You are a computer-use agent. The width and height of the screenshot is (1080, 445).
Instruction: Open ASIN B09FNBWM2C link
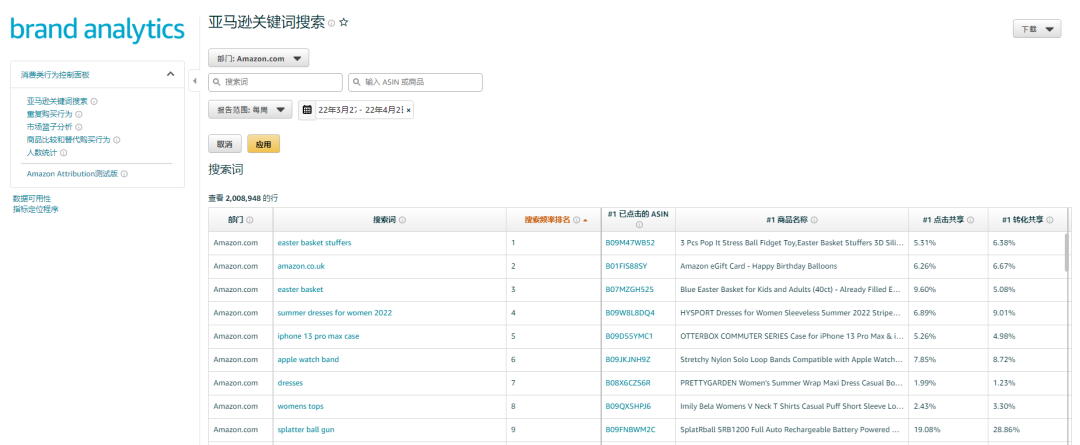pos(630,430)
